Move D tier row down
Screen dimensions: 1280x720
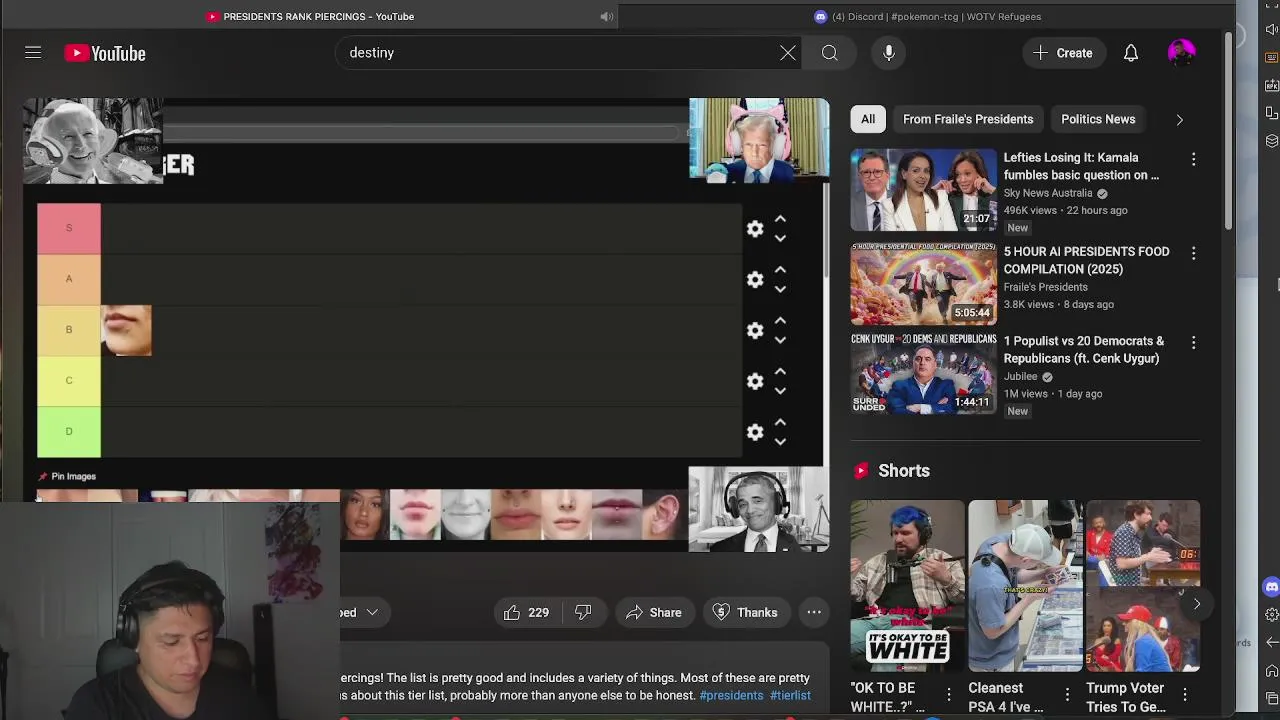pos(780,441)
